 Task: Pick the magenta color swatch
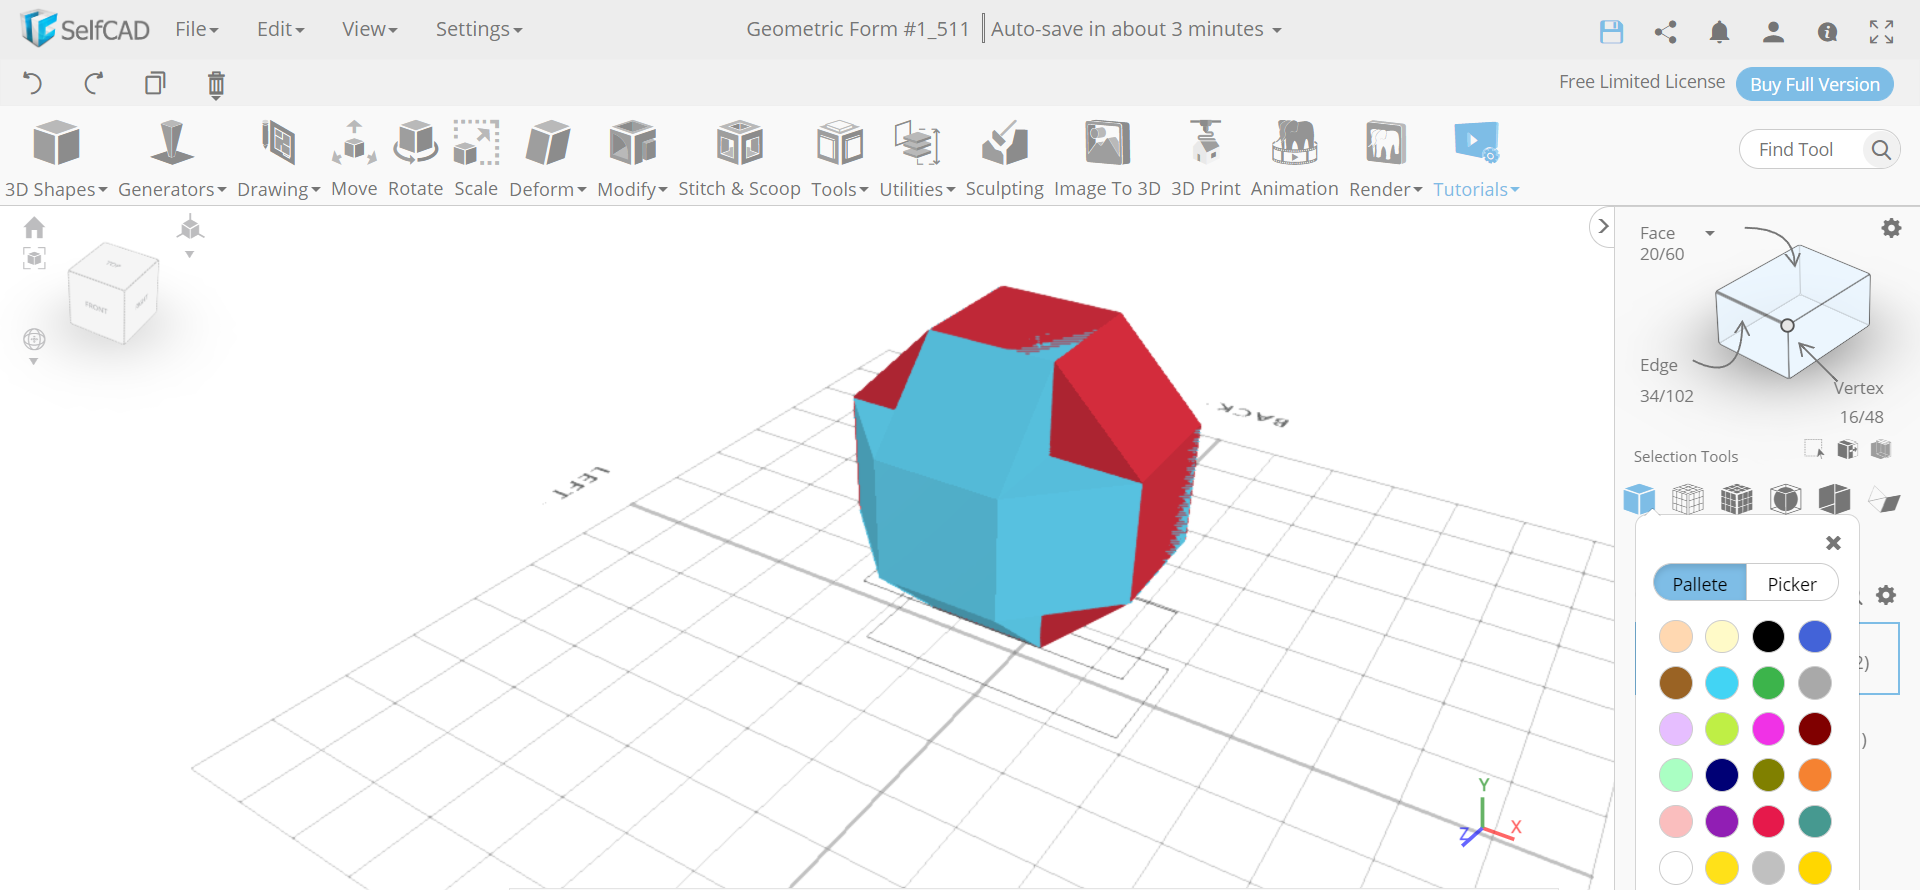pos(1768,729)
